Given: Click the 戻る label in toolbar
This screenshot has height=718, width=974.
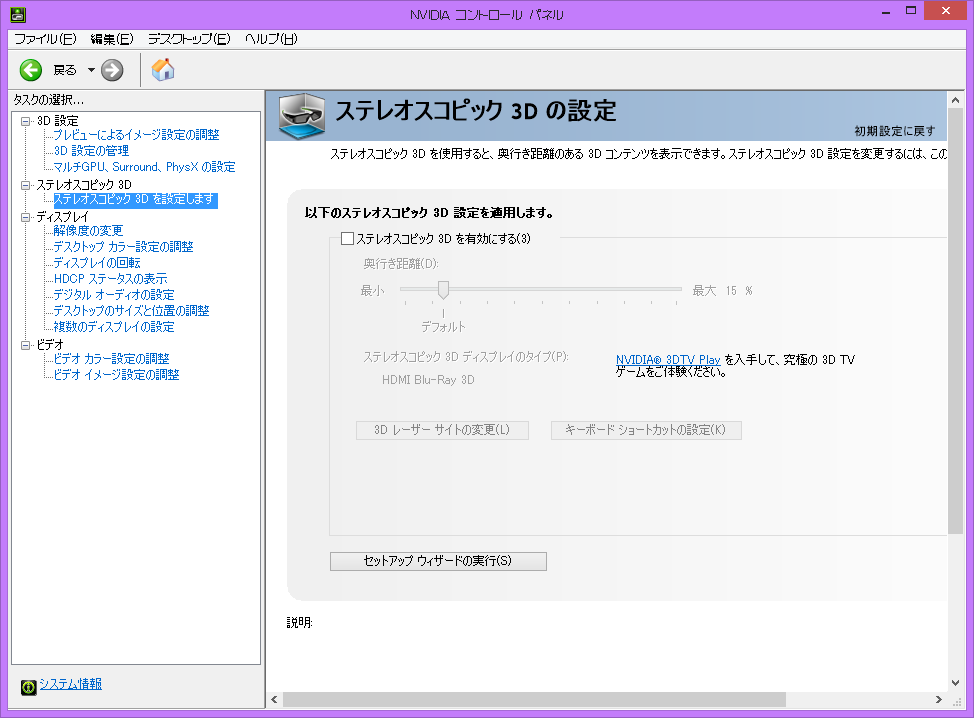Looking at the screenshot, I should coord(65,70).
